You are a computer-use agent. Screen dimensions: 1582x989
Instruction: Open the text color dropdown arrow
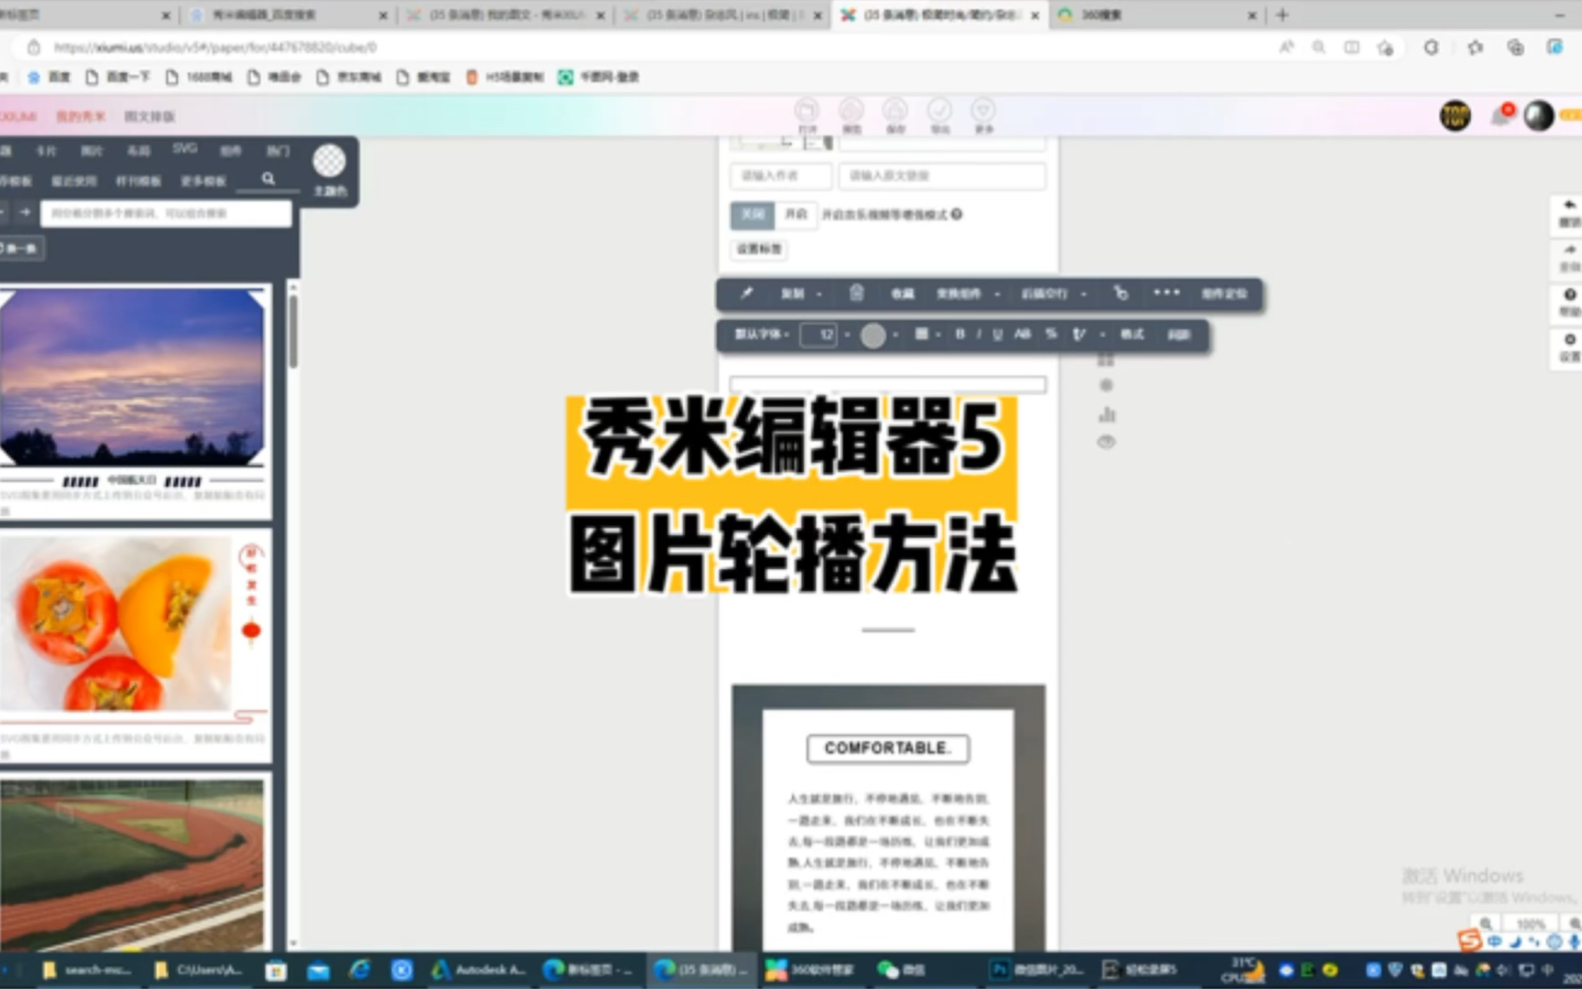(895, 335)
